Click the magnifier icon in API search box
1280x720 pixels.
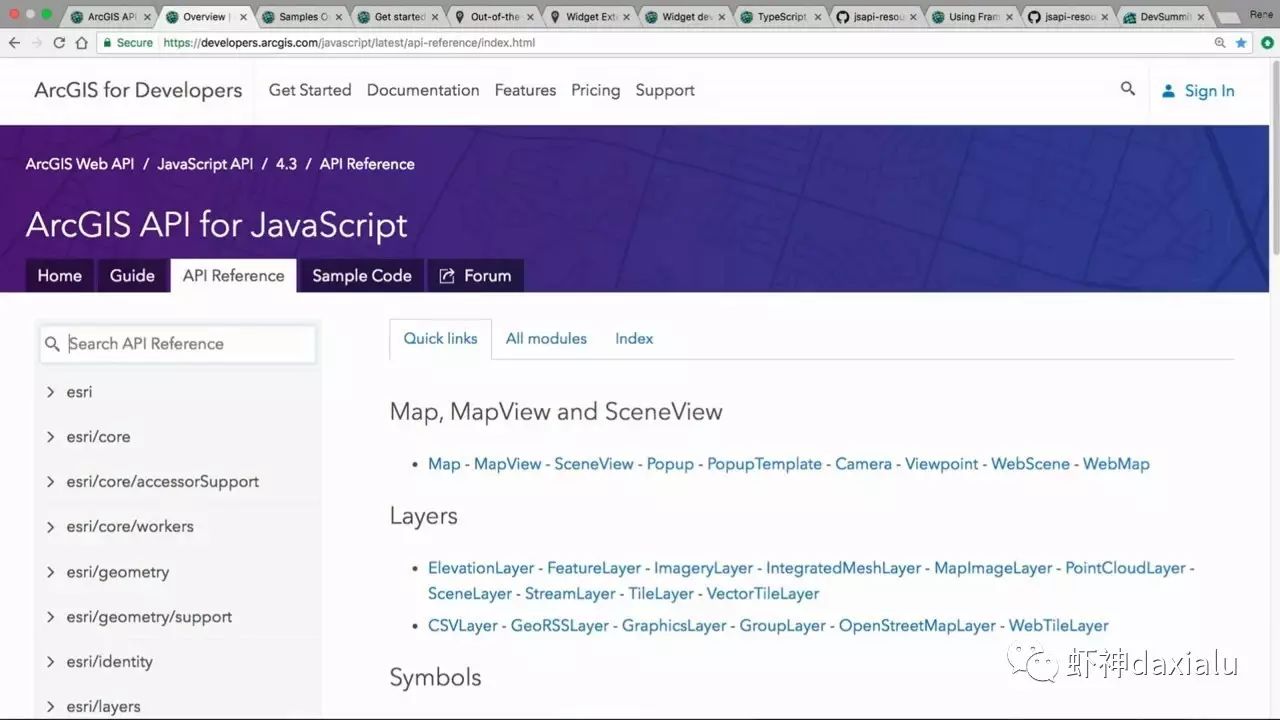point(53,344)
